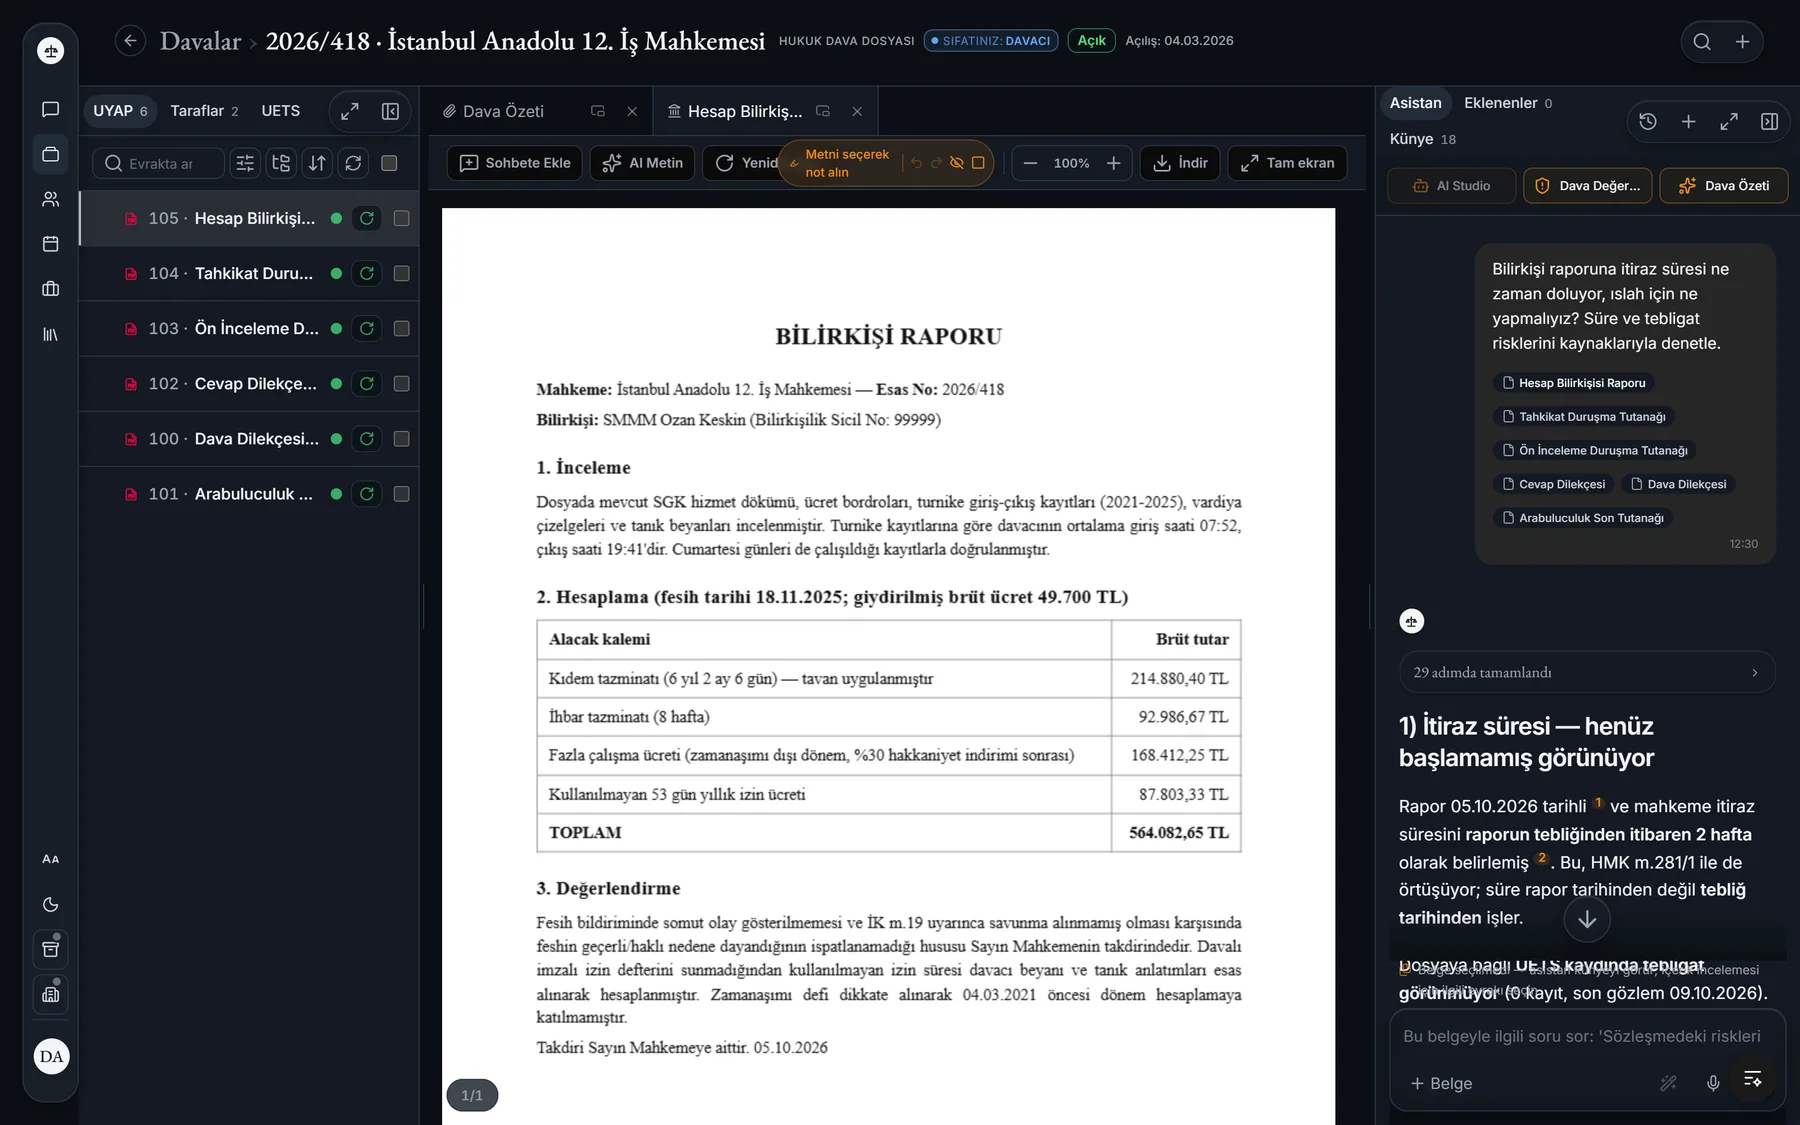Image resolution: width=1800 pixels, height=1125 pixels.
Task: Click the sort order arrows icon
Action: [x=317, y=163]
